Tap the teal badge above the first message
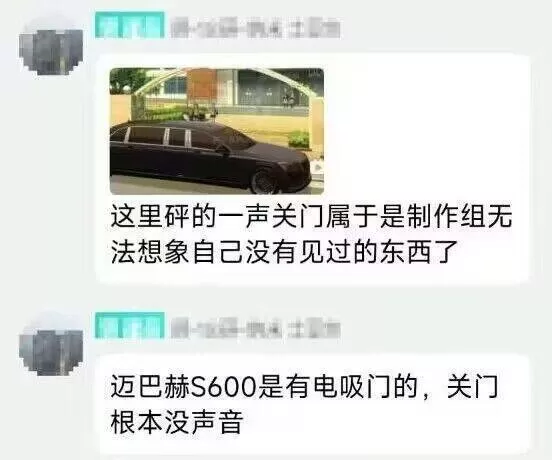 (x=130, y=25)
